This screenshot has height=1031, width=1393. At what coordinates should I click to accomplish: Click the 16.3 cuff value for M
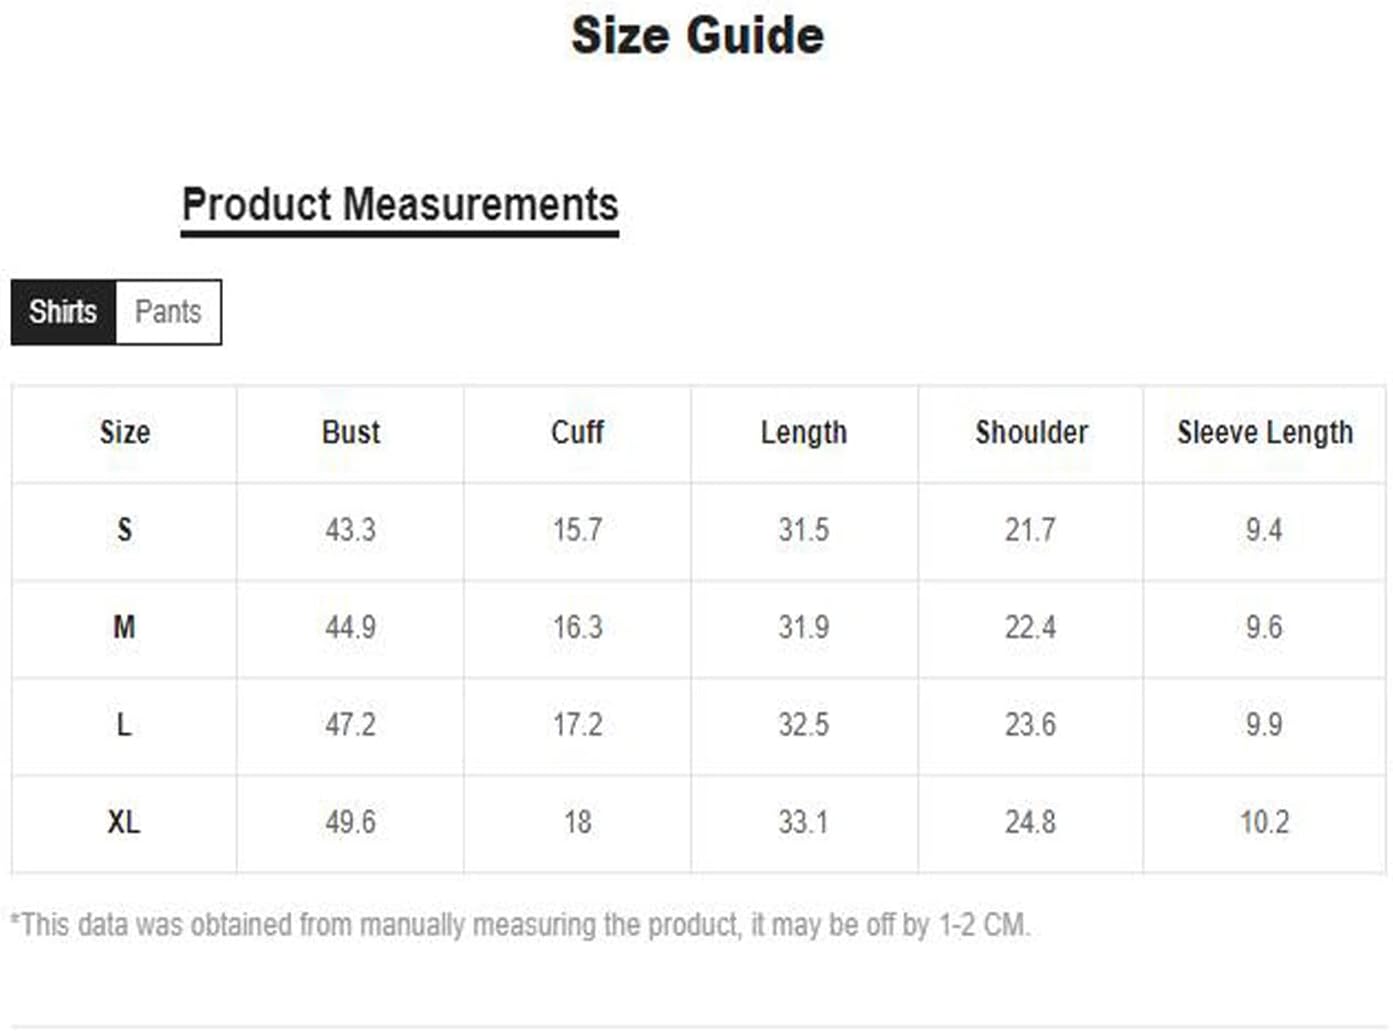pos(578,627)
